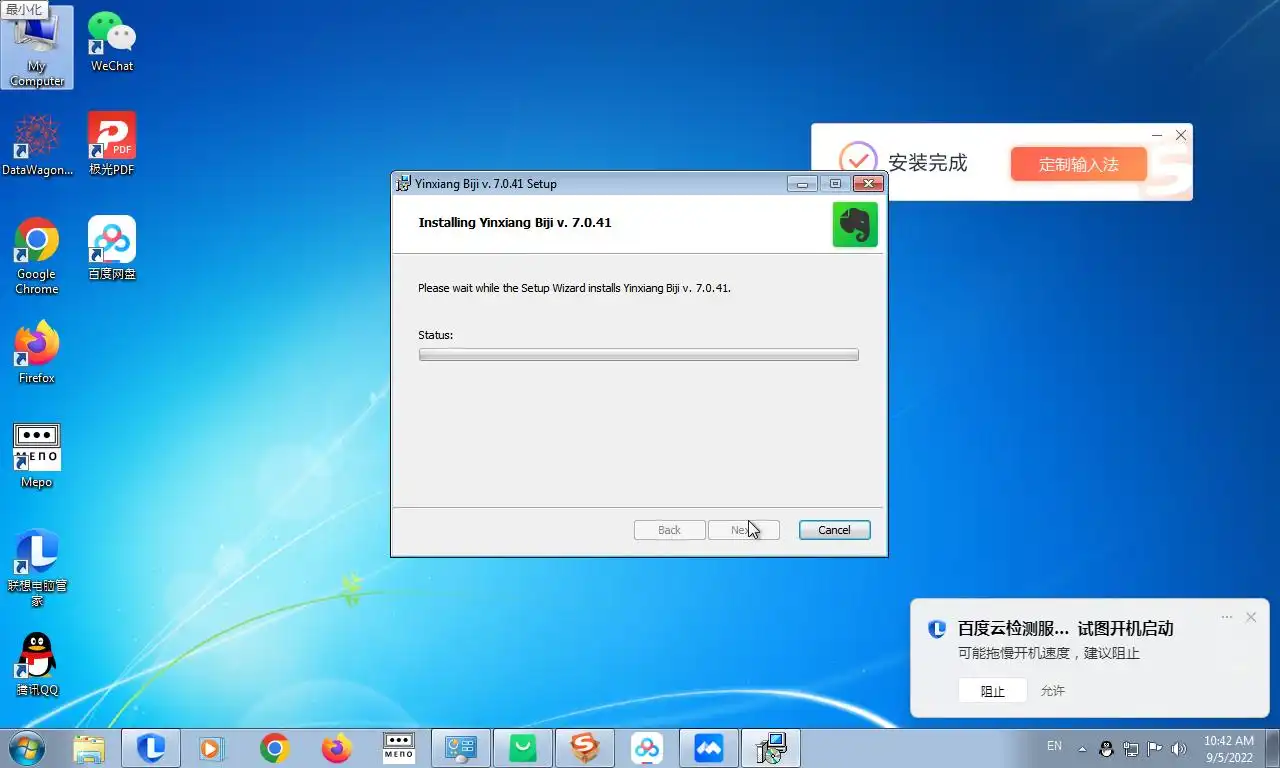1280x768 pixels.
Task: Select the DataWagon desktop shortcut
Action: click(37, 145)
